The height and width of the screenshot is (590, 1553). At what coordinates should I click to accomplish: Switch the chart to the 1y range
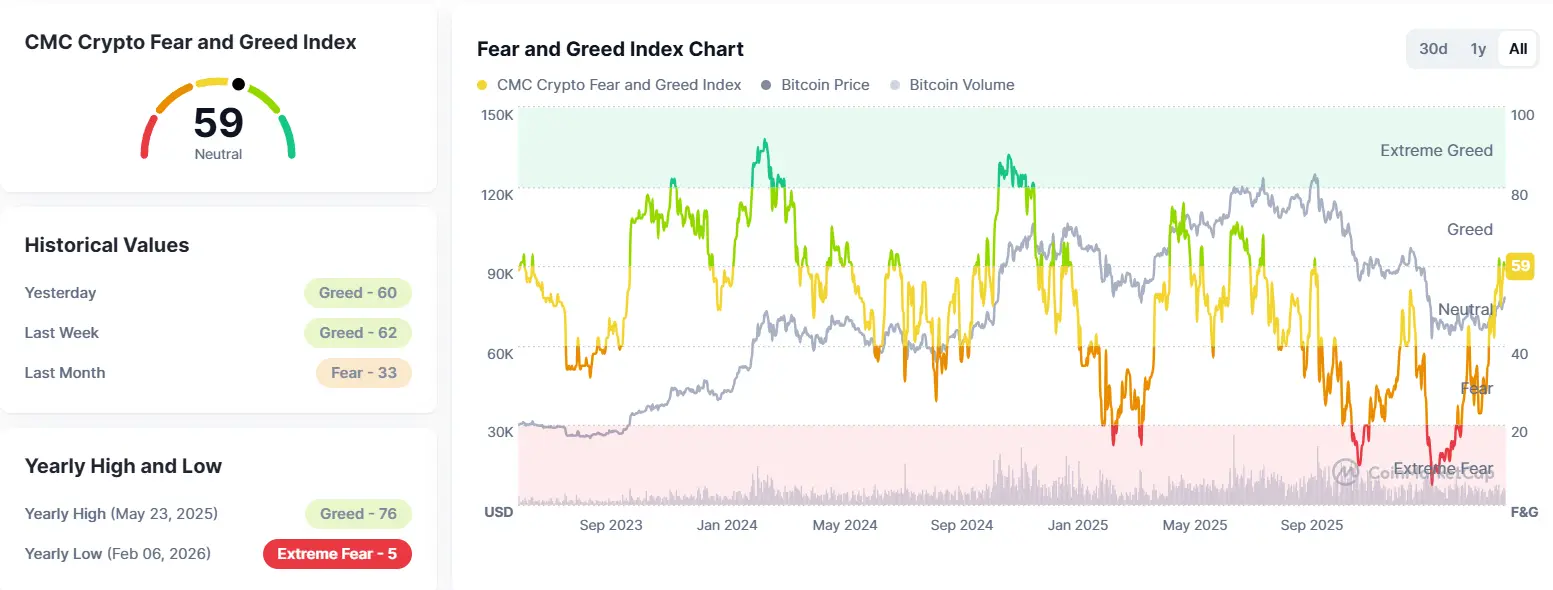(x=1478, y=49)
